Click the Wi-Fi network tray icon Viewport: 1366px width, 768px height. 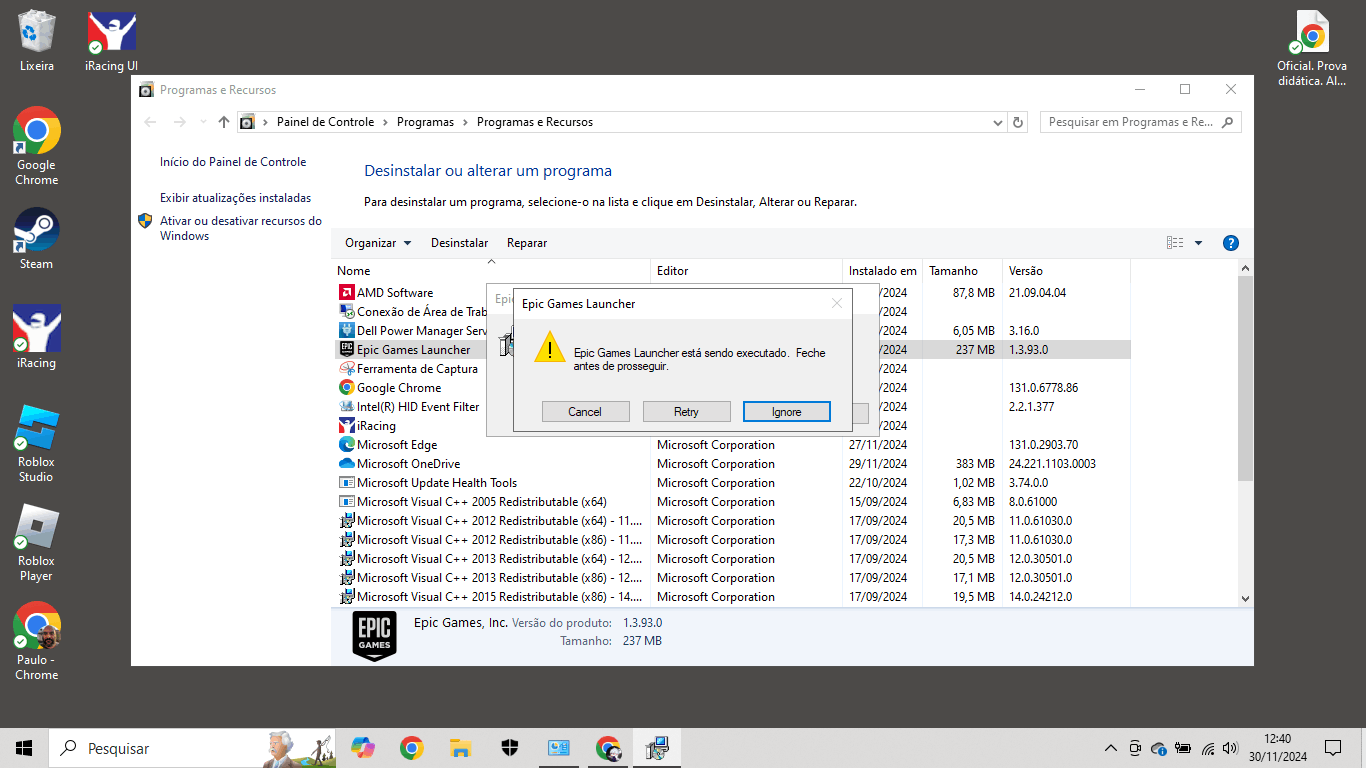(x=1207, y=748)
